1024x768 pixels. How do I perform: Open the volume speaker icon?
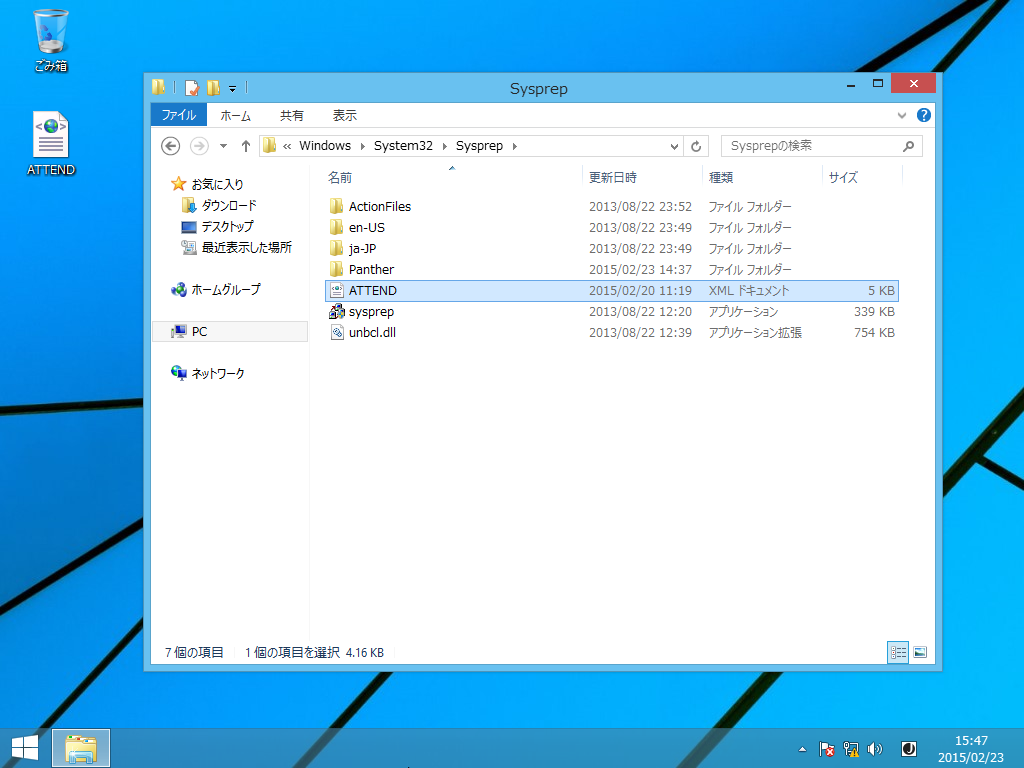[x=875, y=749]
